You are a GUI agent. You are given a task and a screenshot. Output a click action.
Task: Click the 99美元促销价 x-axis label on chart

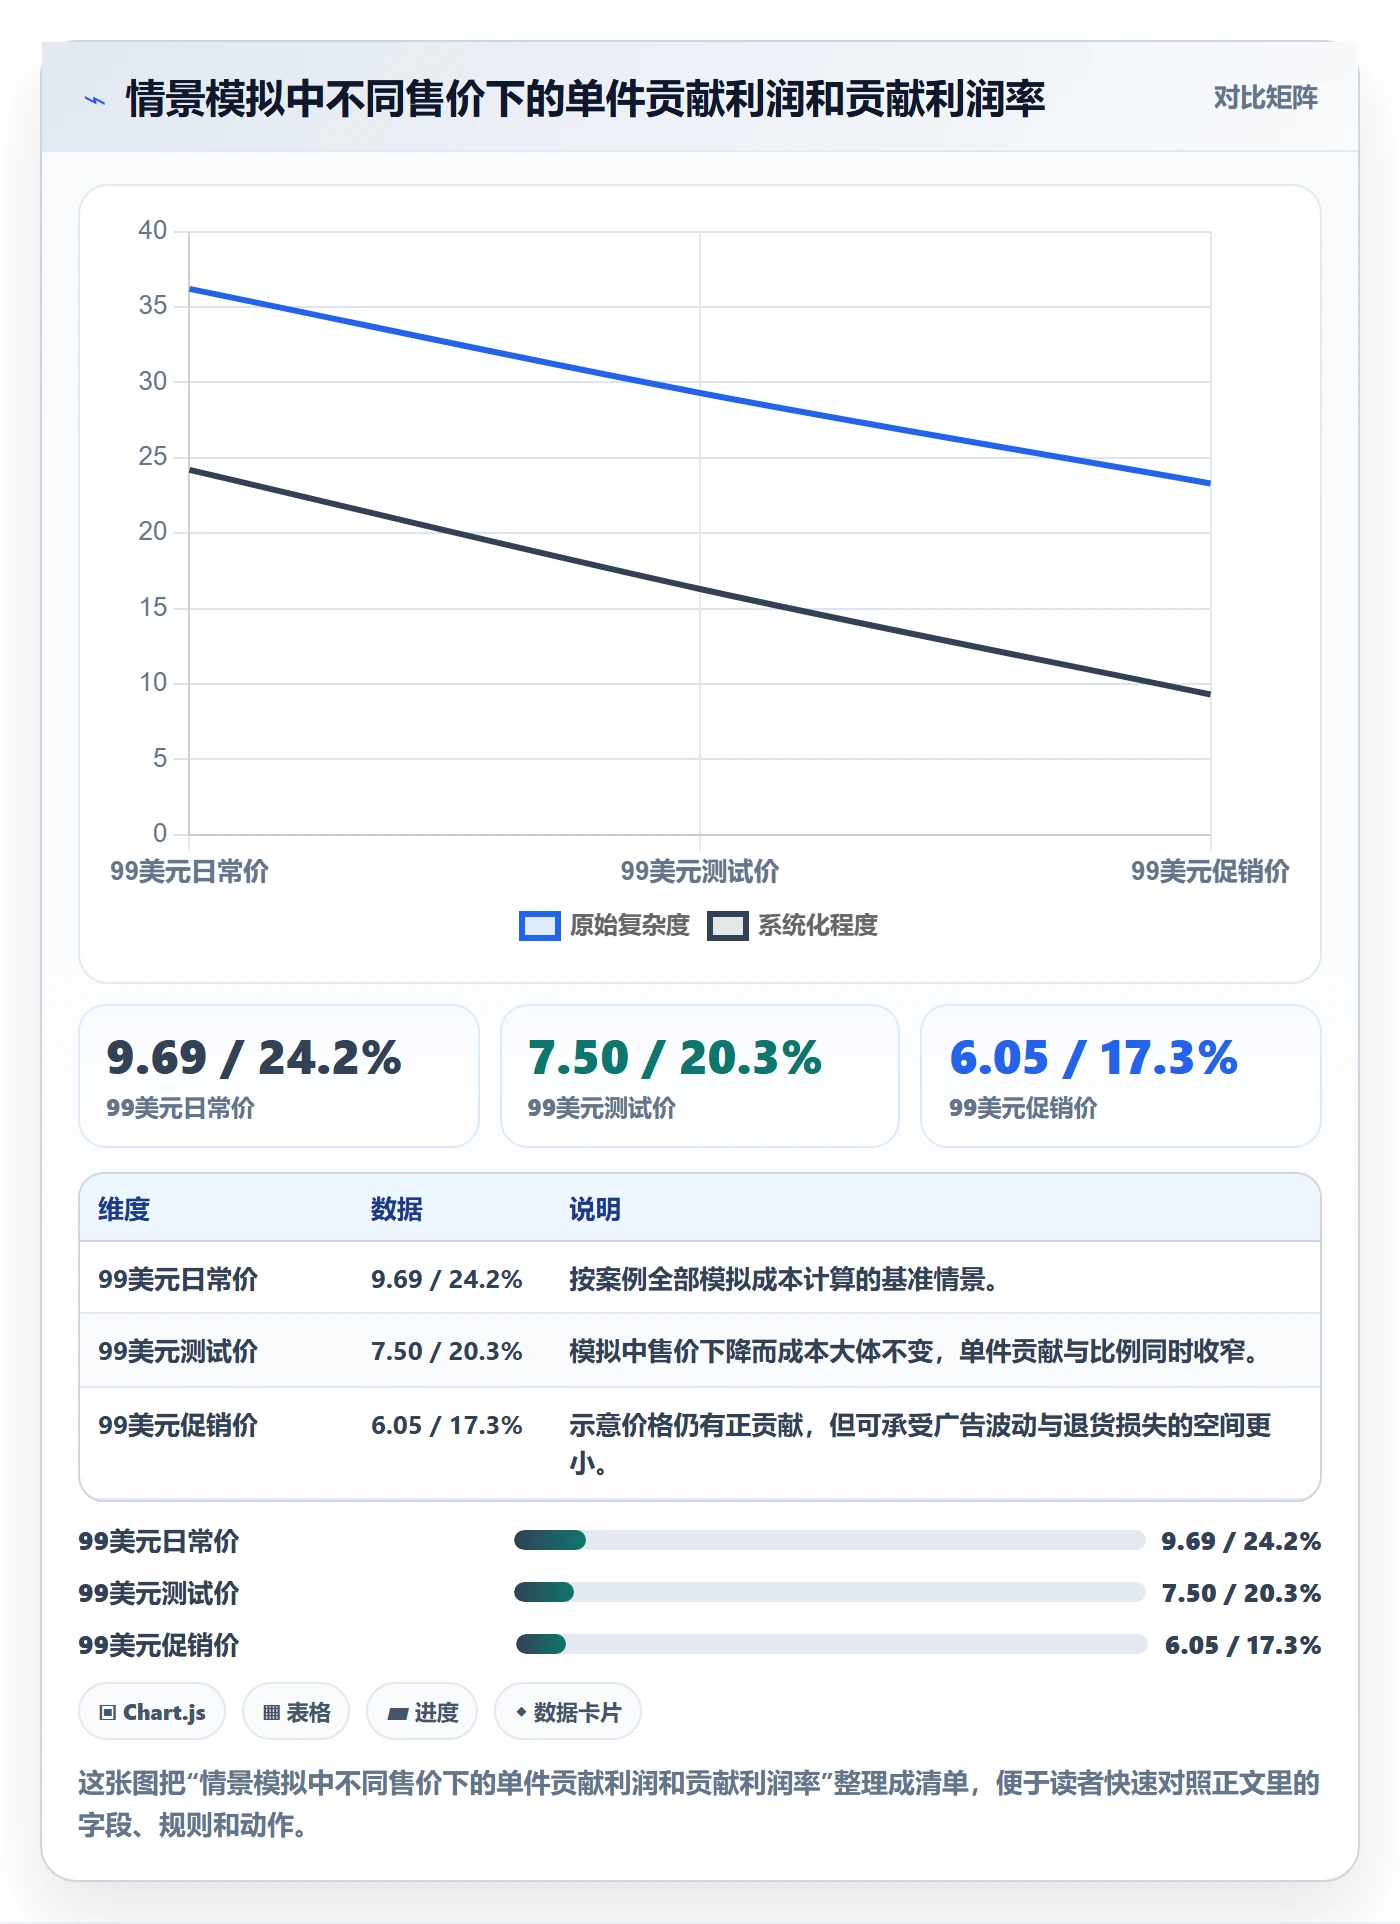pos(1210,871)
